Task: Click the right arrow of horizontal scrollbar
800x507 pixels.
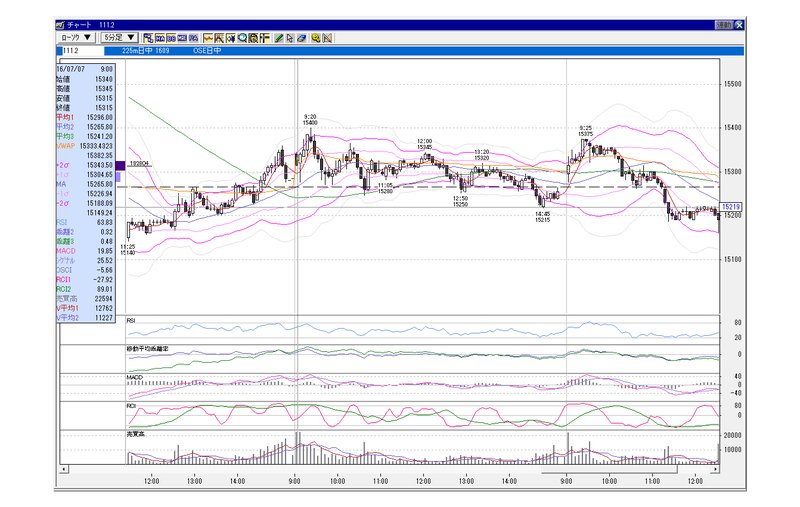Action: (716, 469)
